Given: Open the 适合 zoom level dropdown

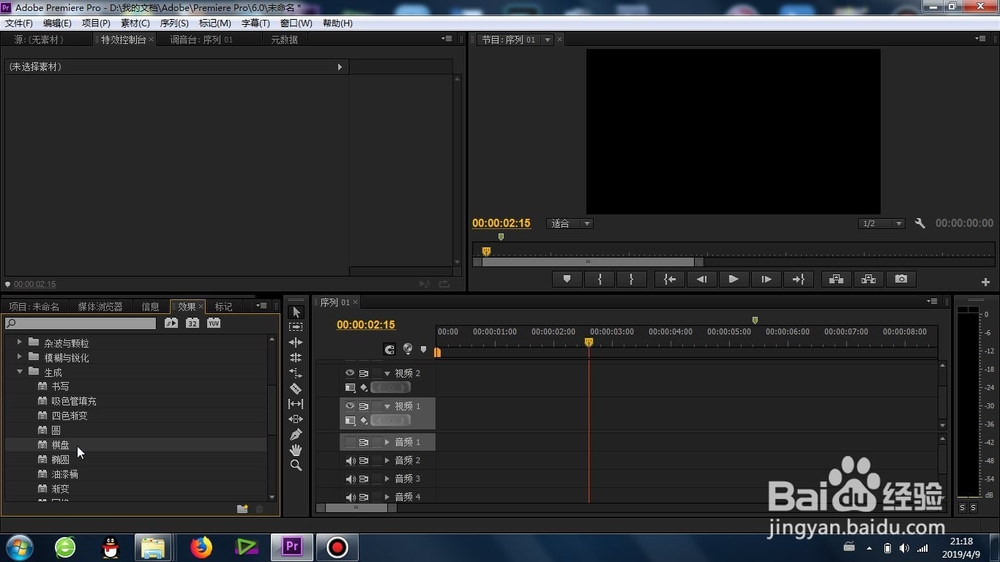Looking at the screenshot, I should [570, 223].
